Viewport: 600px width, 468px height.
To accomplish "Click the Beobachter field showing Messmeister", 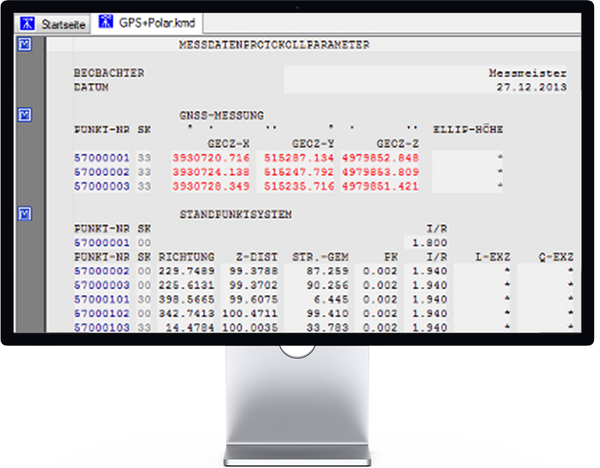I will click(527, 73).
